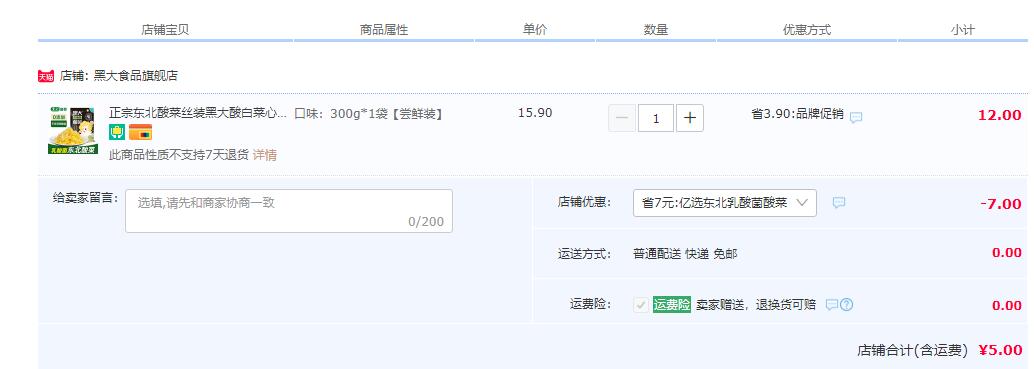The image size is (1034, 369).
Task: Click the subtotal 12.00
Action: pos(1000,115)
